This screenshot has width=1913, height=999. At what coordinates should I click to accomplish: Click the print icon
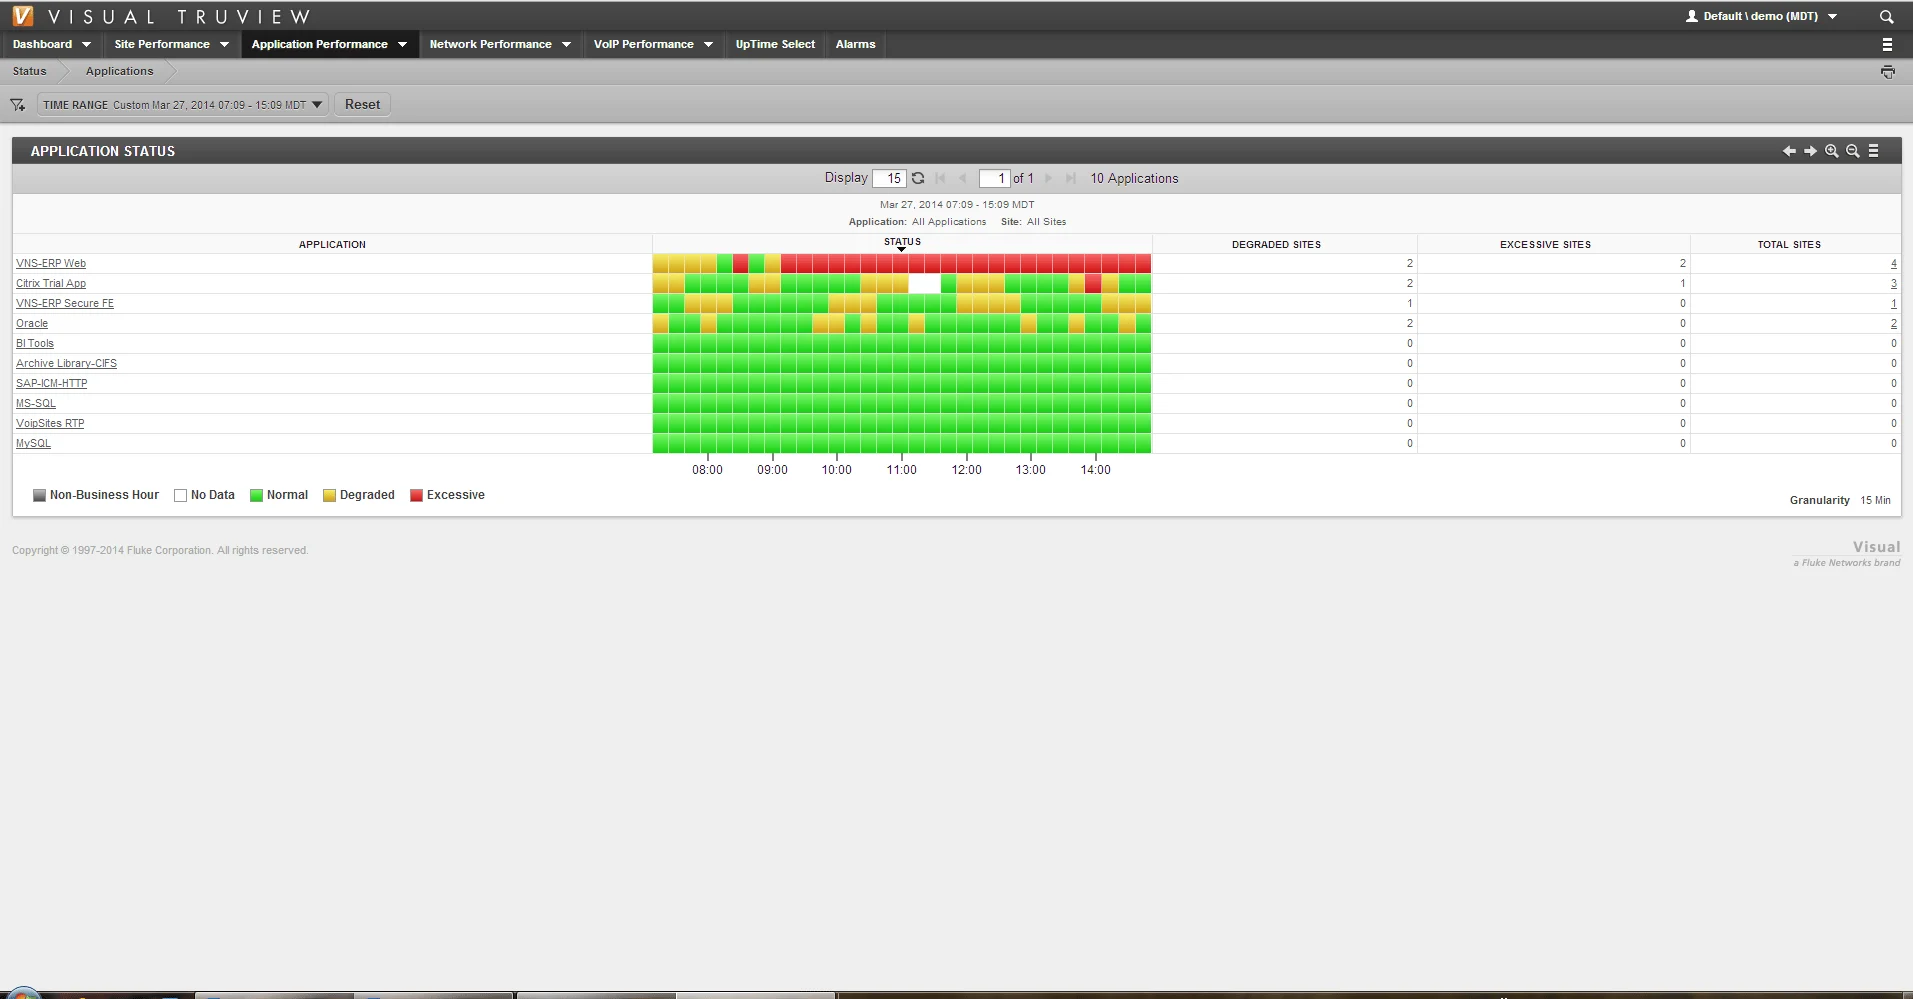point(1887,72)
